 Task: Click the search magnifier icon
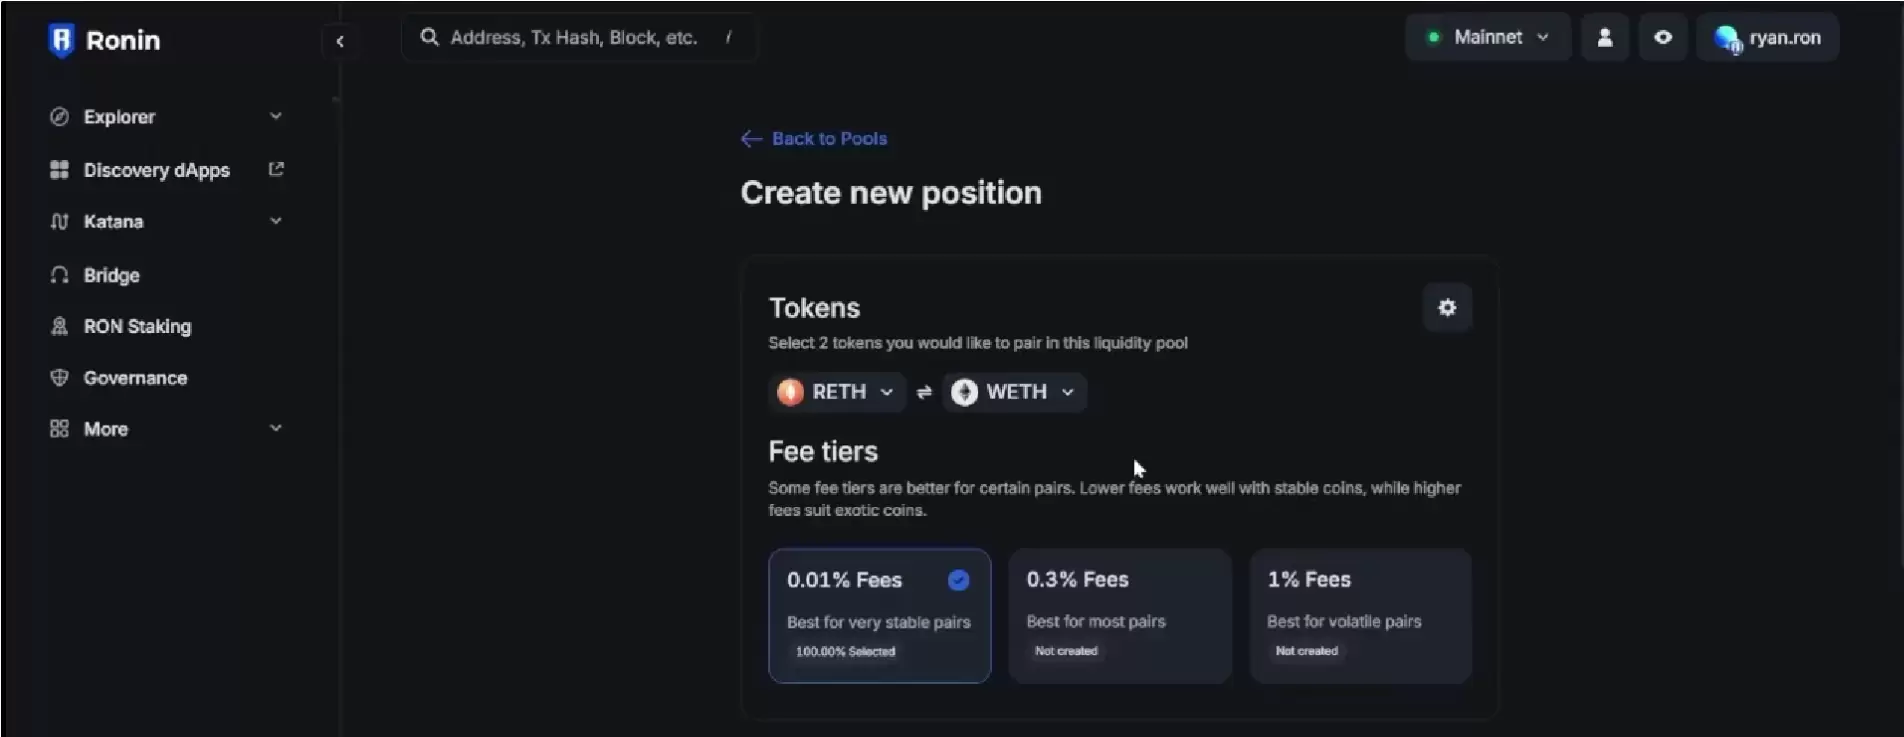click(429, 37)
